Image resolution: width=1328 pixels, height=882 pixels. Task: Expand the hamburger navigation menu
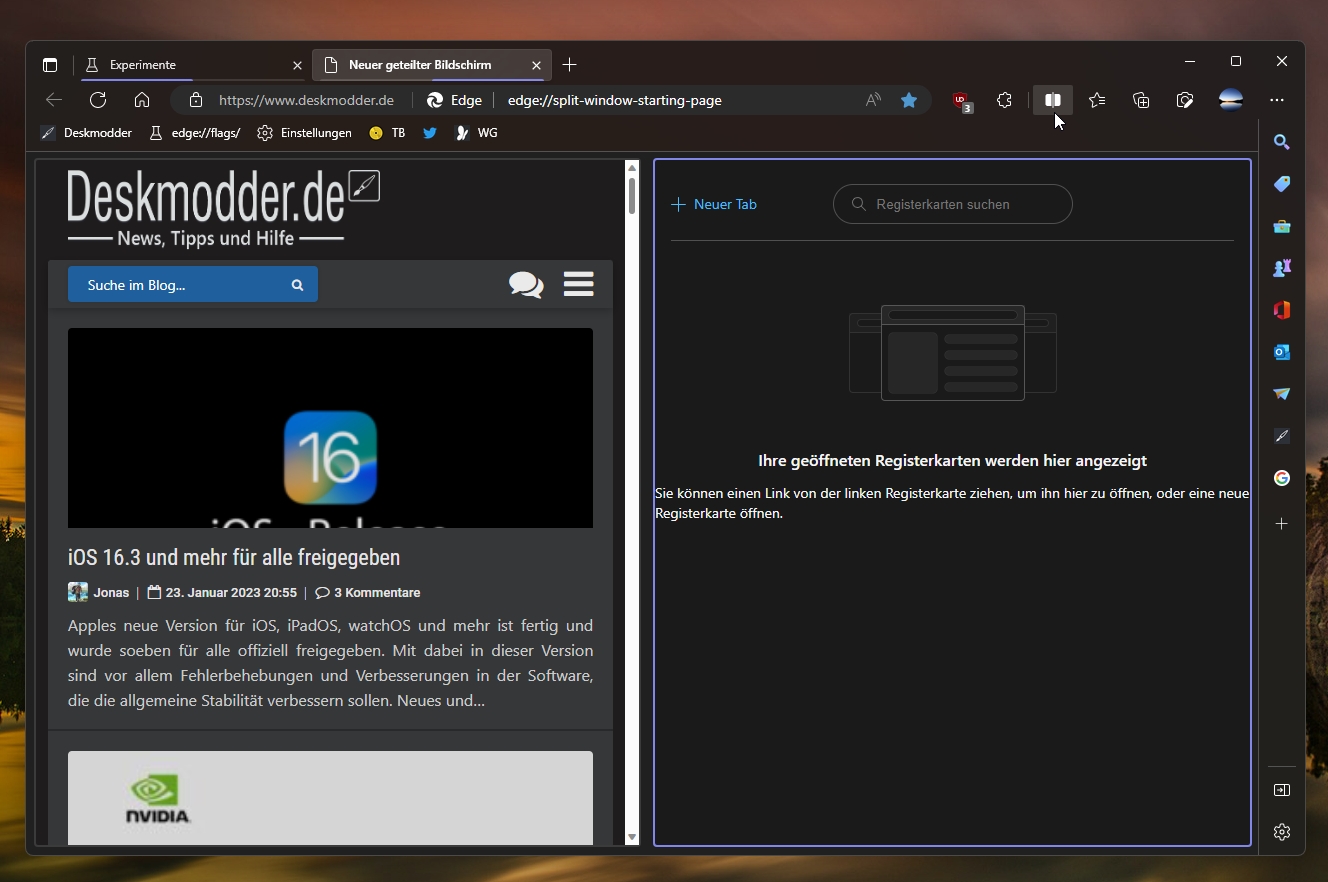point(578,284)
